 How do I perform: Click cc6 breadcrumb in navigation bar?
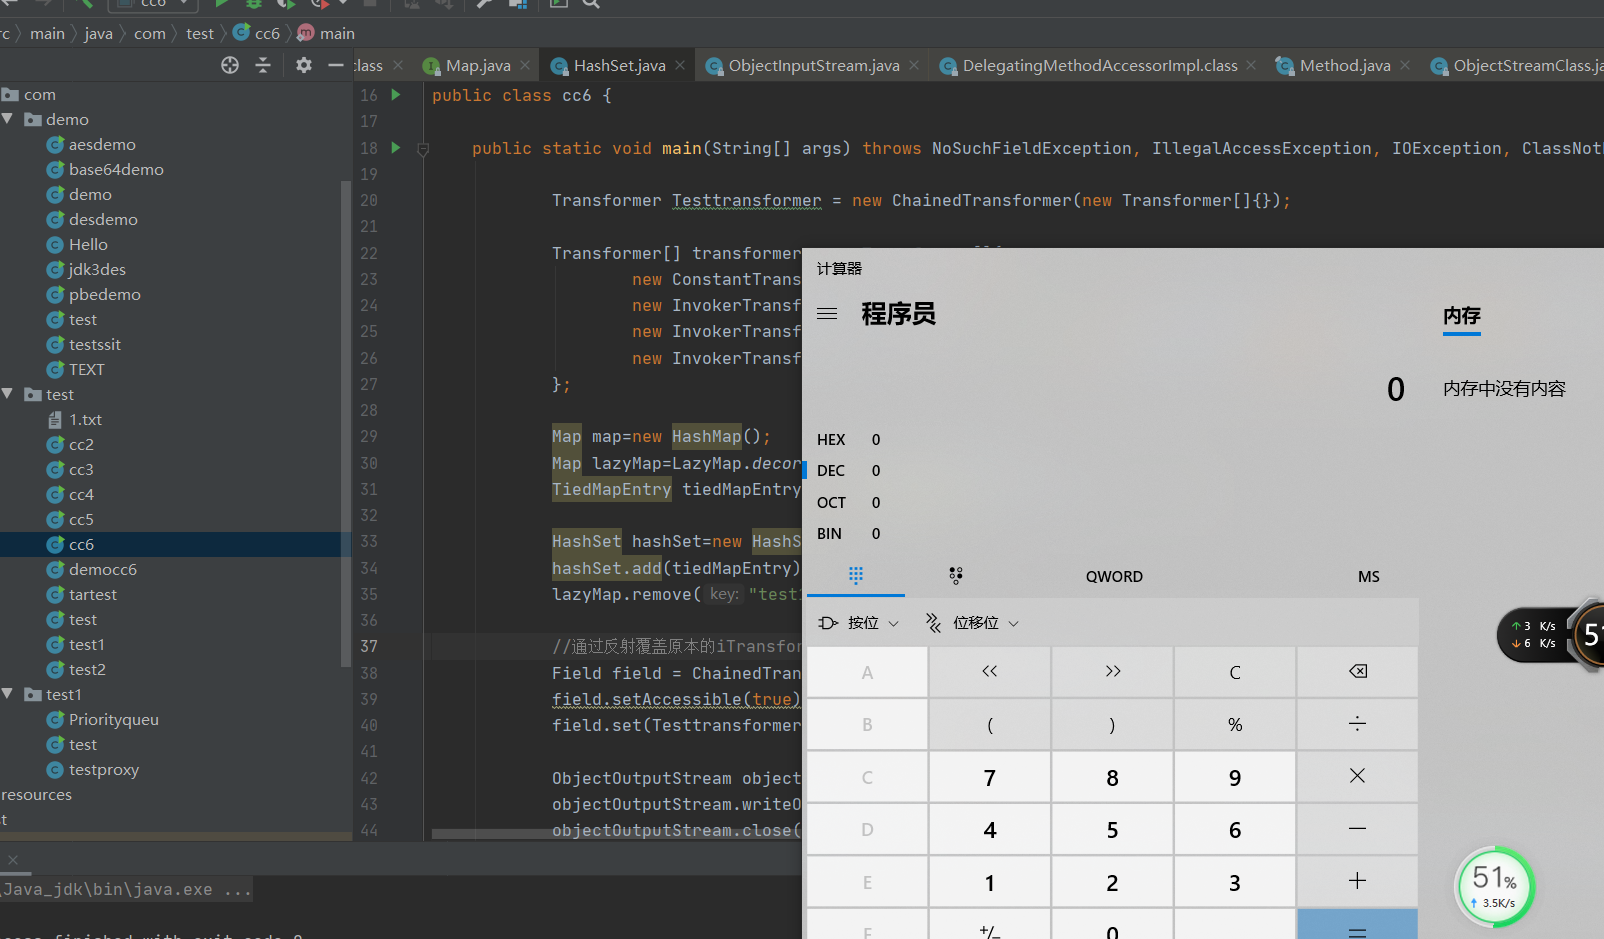[x=256, y=33]
